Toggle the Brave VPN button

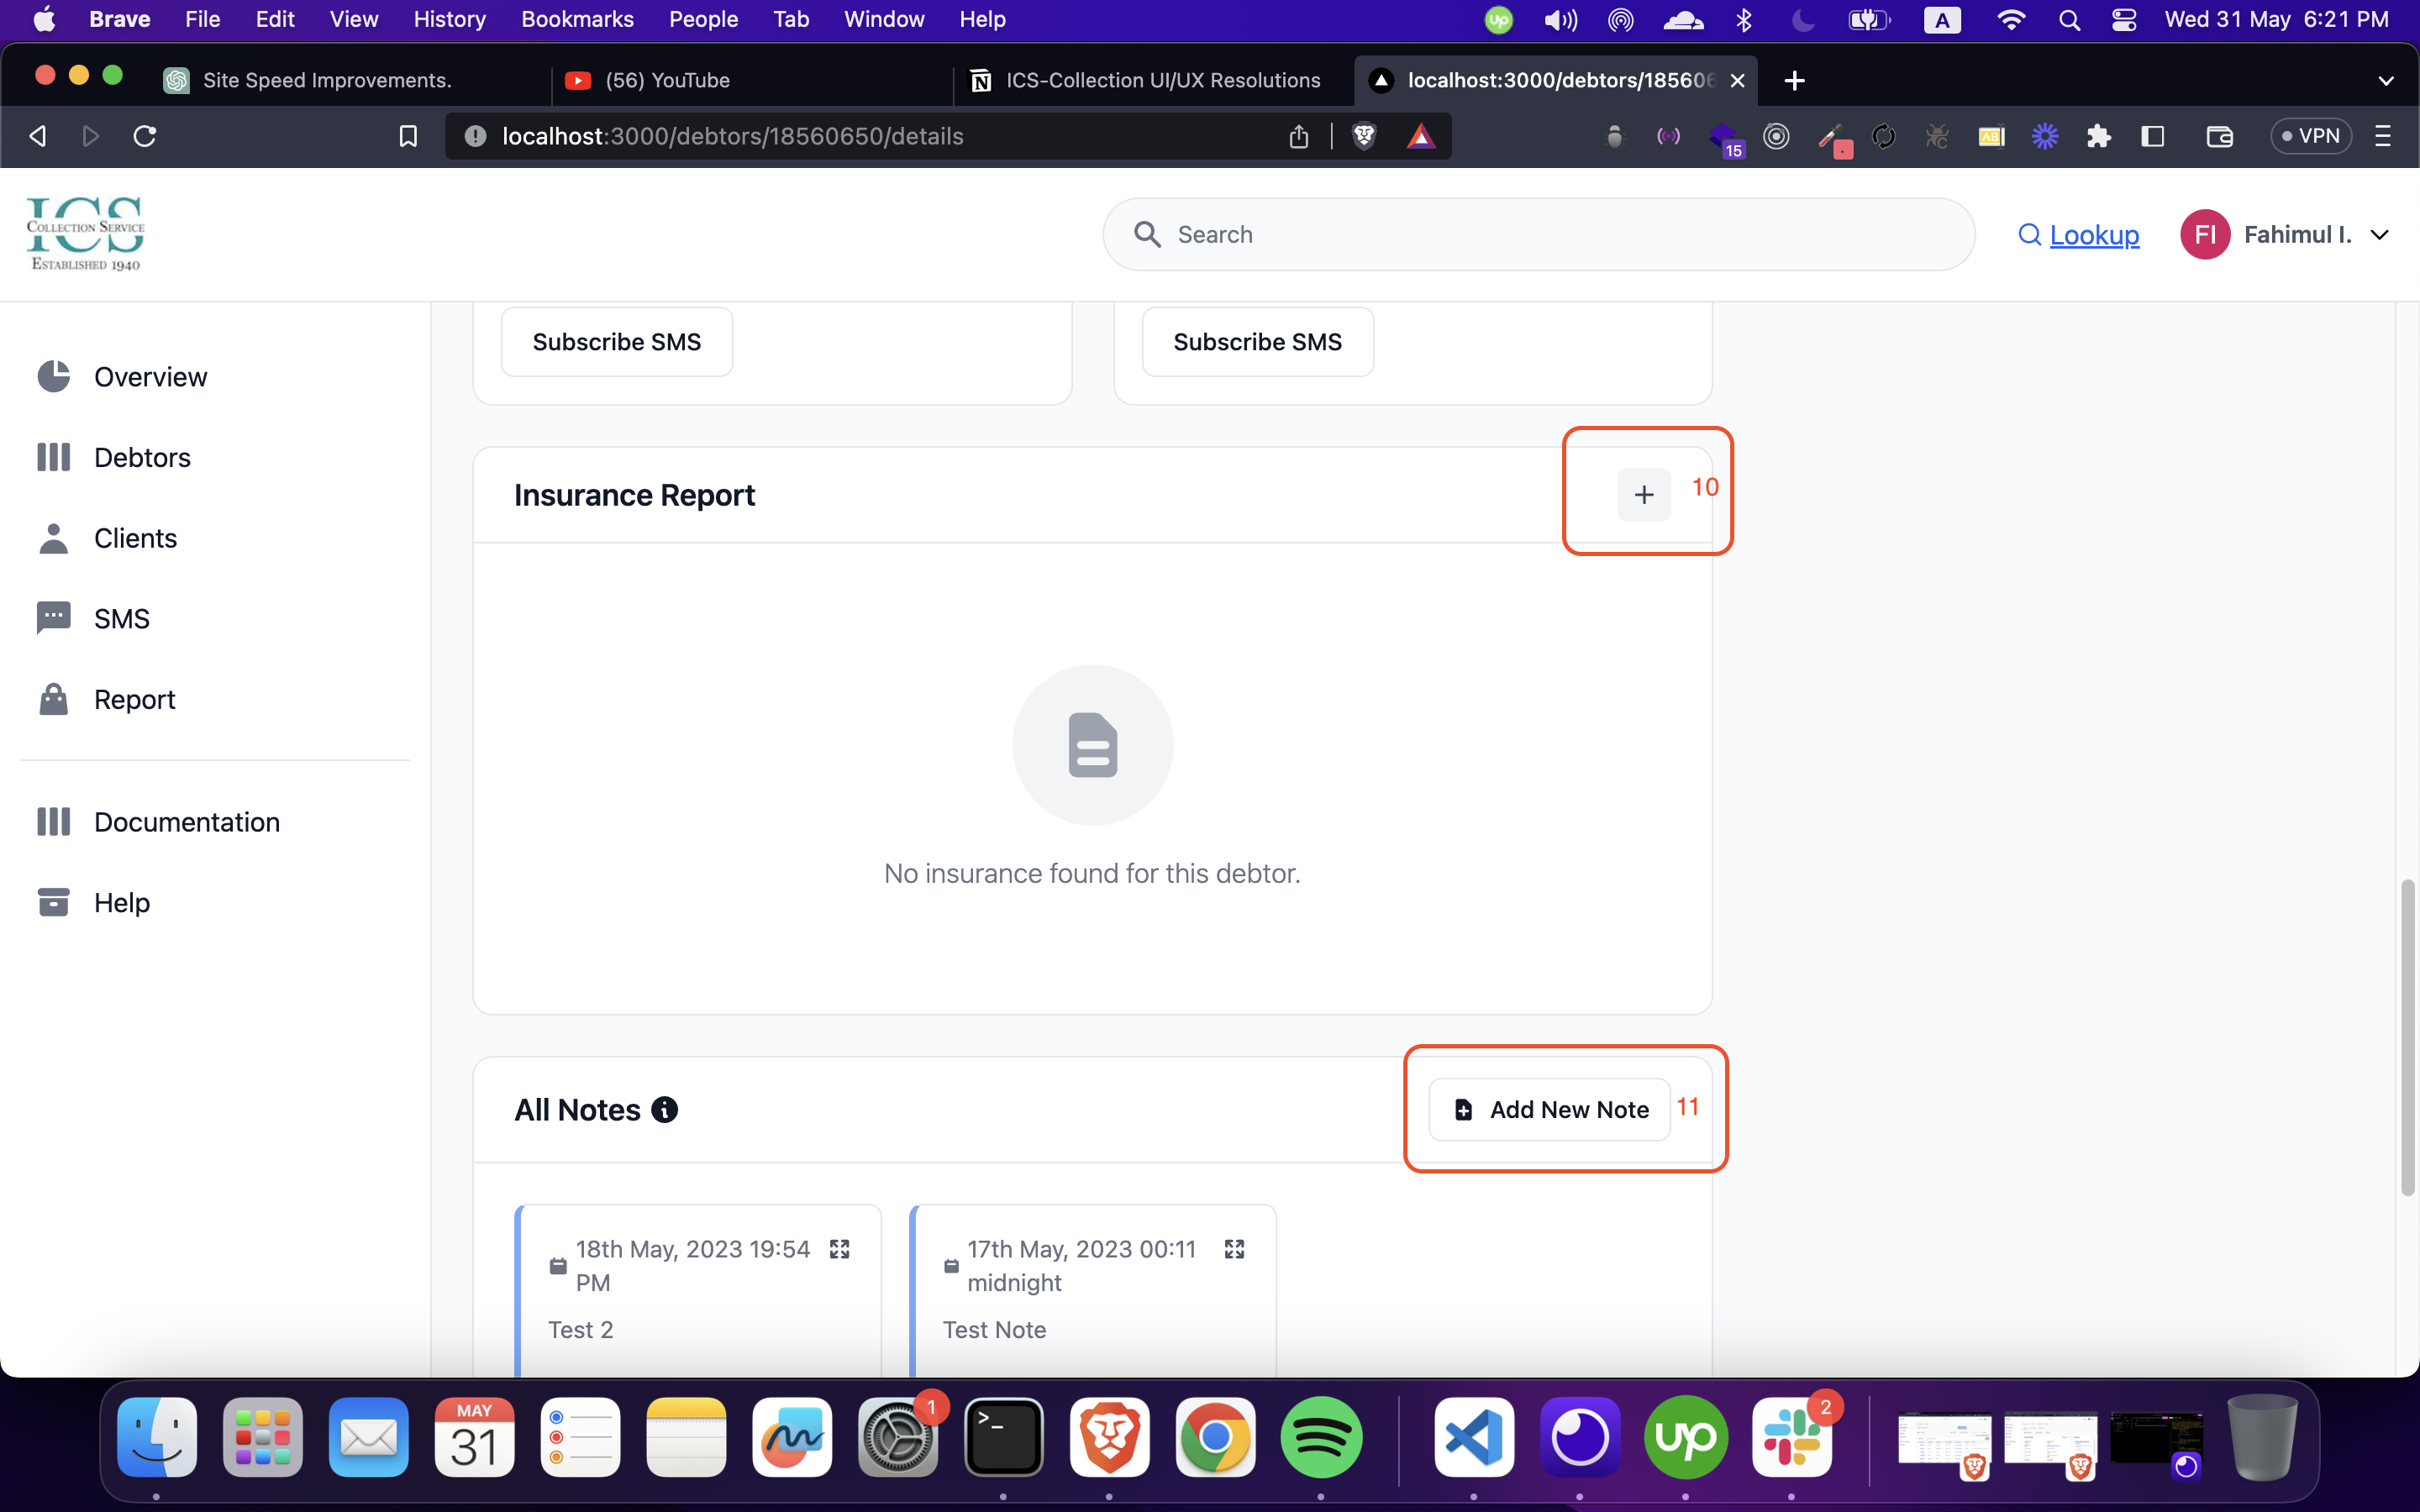pyautogui.click(x=2310, y=136)
